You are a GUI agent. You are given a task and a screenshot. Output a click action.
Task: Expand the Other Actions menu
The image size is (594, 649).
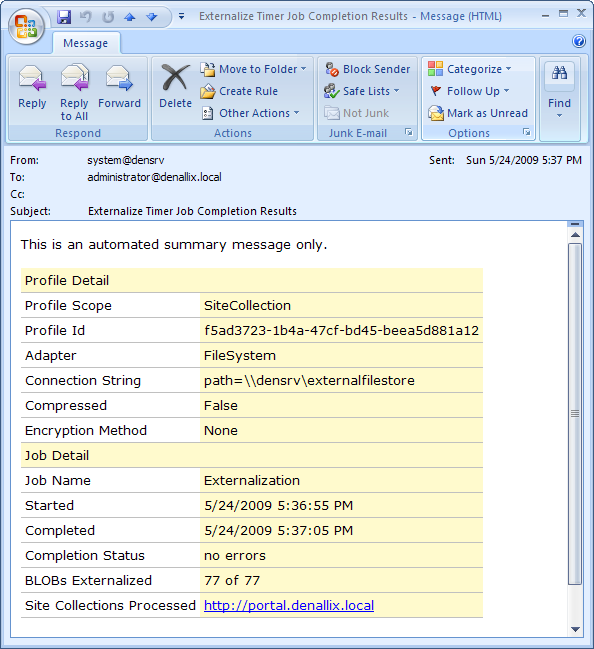click(x=250, y=113)
